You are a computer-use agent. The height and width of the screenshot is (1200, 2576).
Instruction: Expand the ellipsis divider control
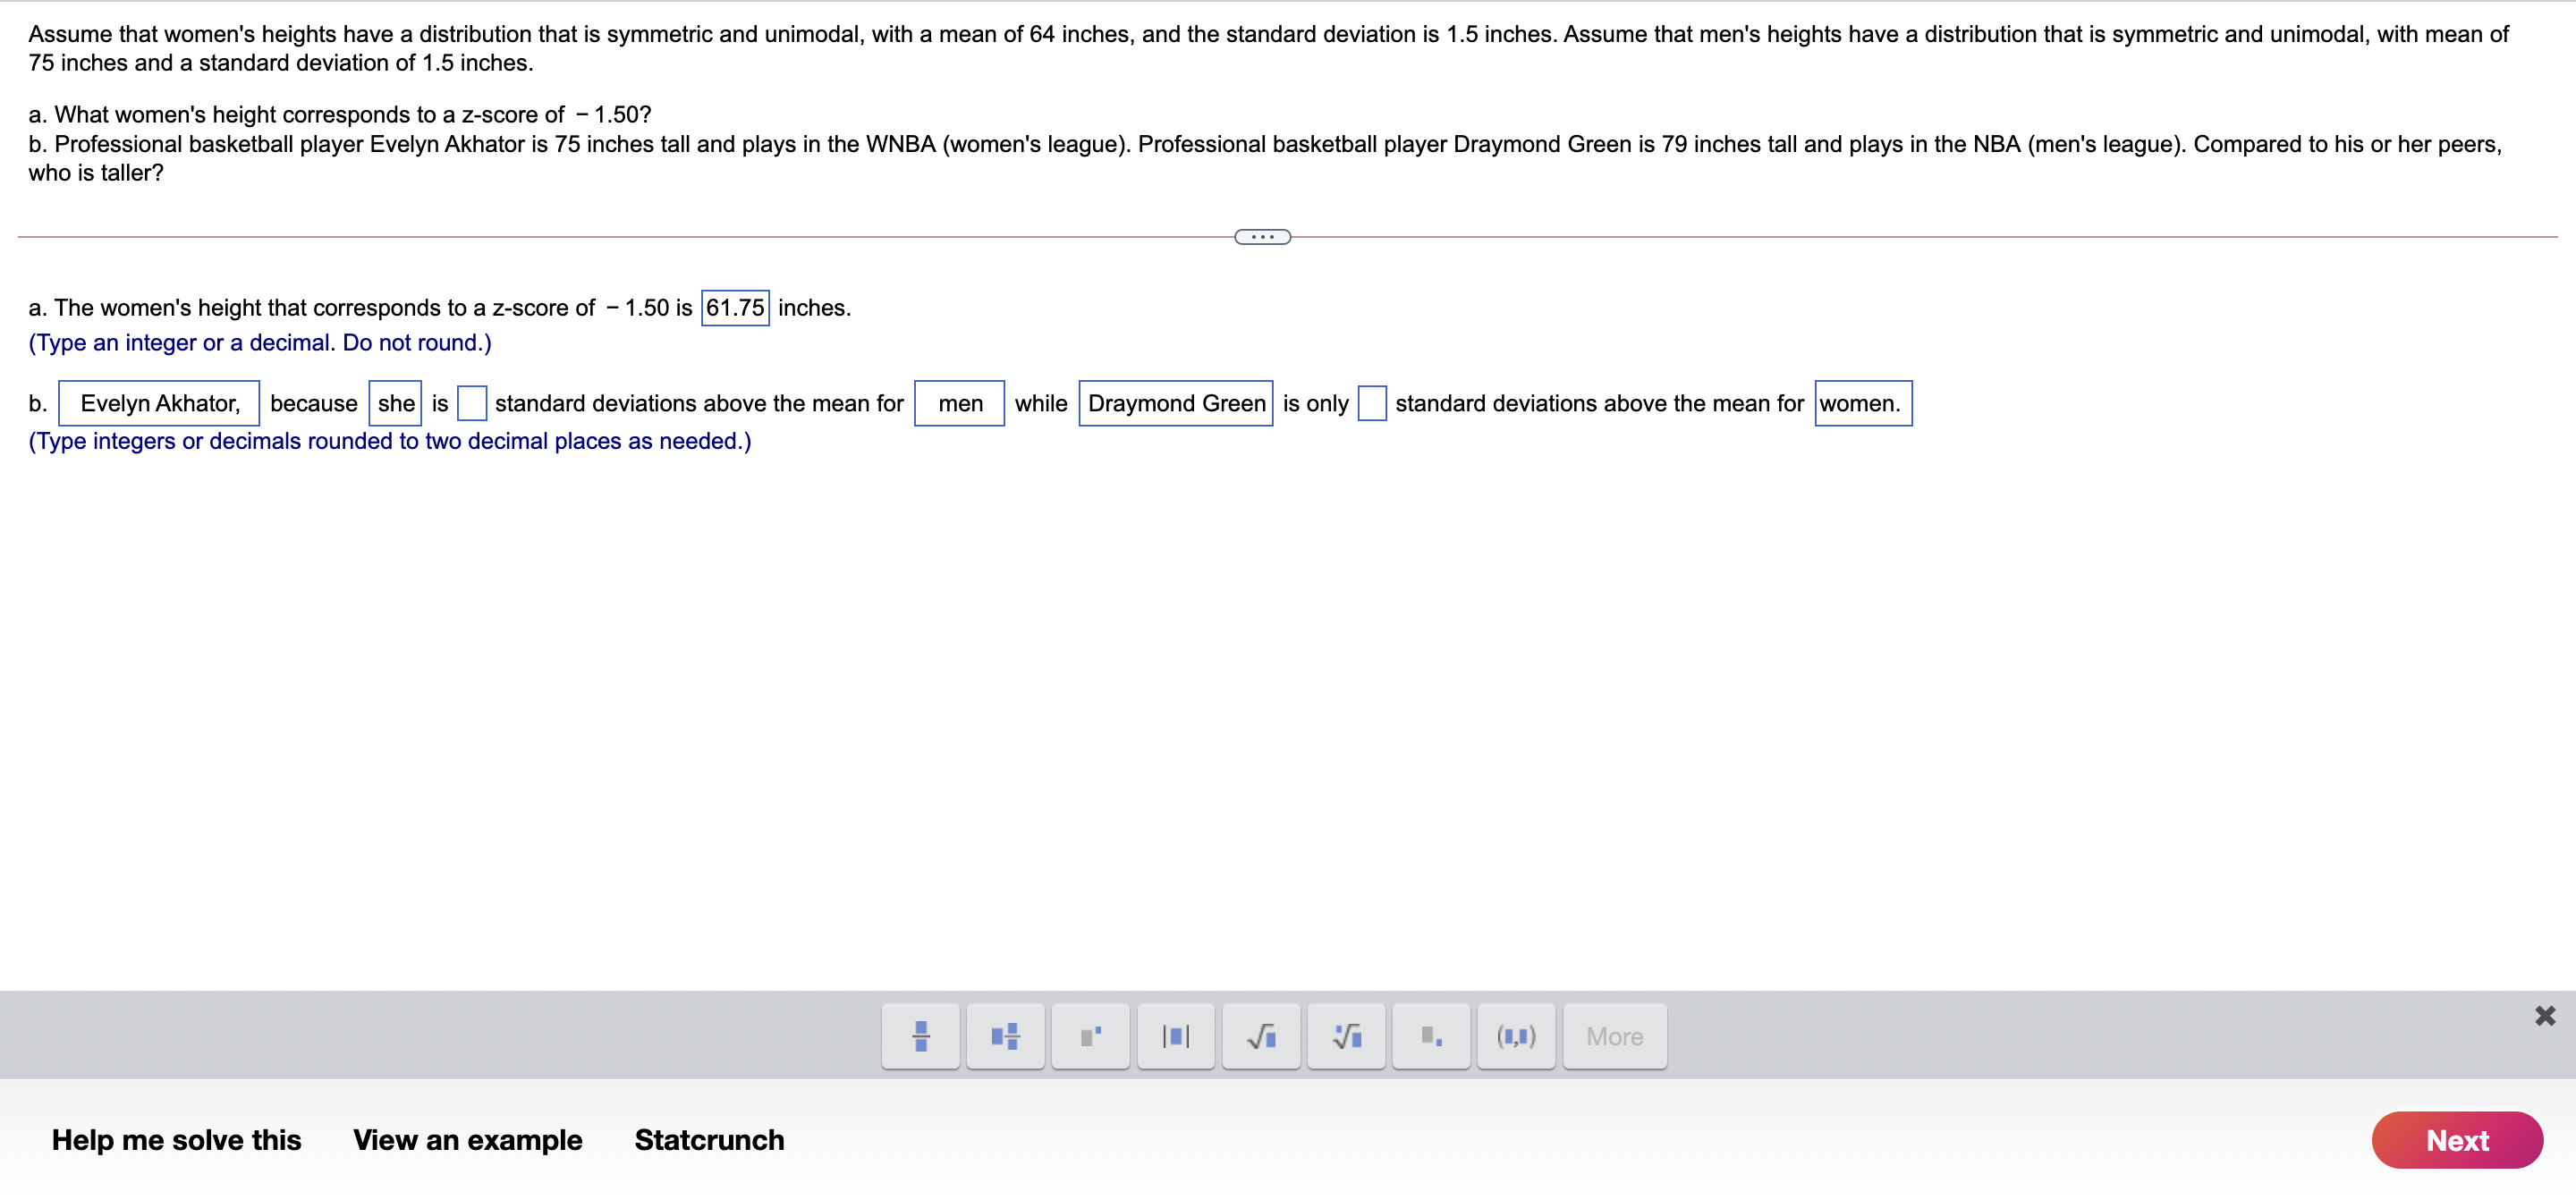(1262, 236)
